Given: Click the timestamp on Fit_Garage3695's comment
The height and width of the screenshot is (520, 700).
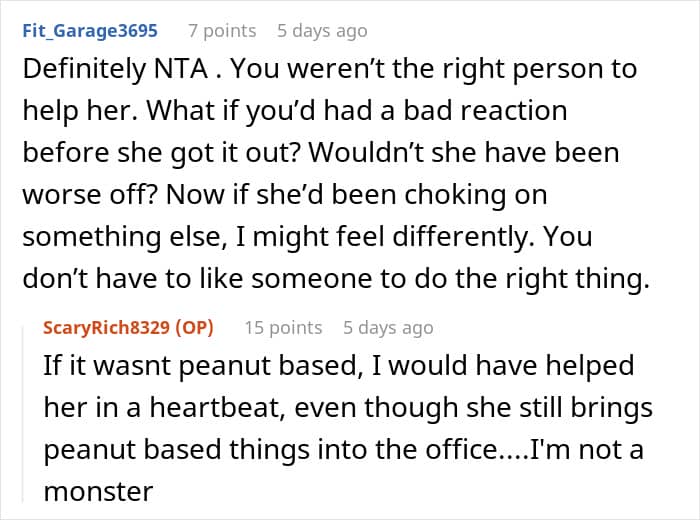Looking at the screenshot, I should 322,31.
